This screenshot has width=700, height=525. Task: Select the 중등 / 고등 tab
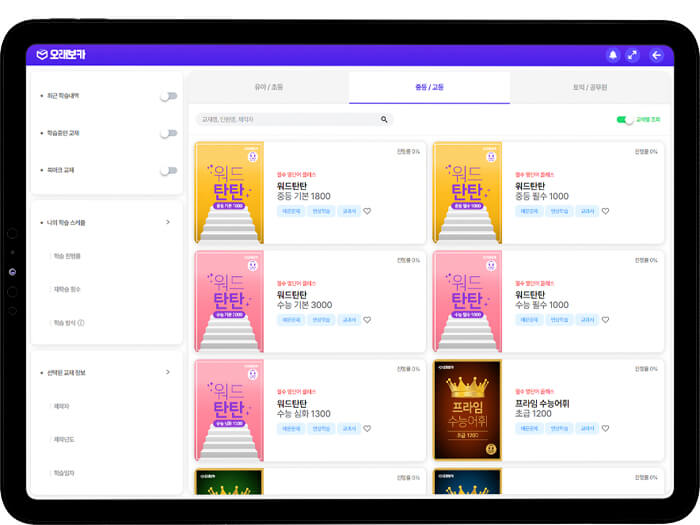coord(429,87)
